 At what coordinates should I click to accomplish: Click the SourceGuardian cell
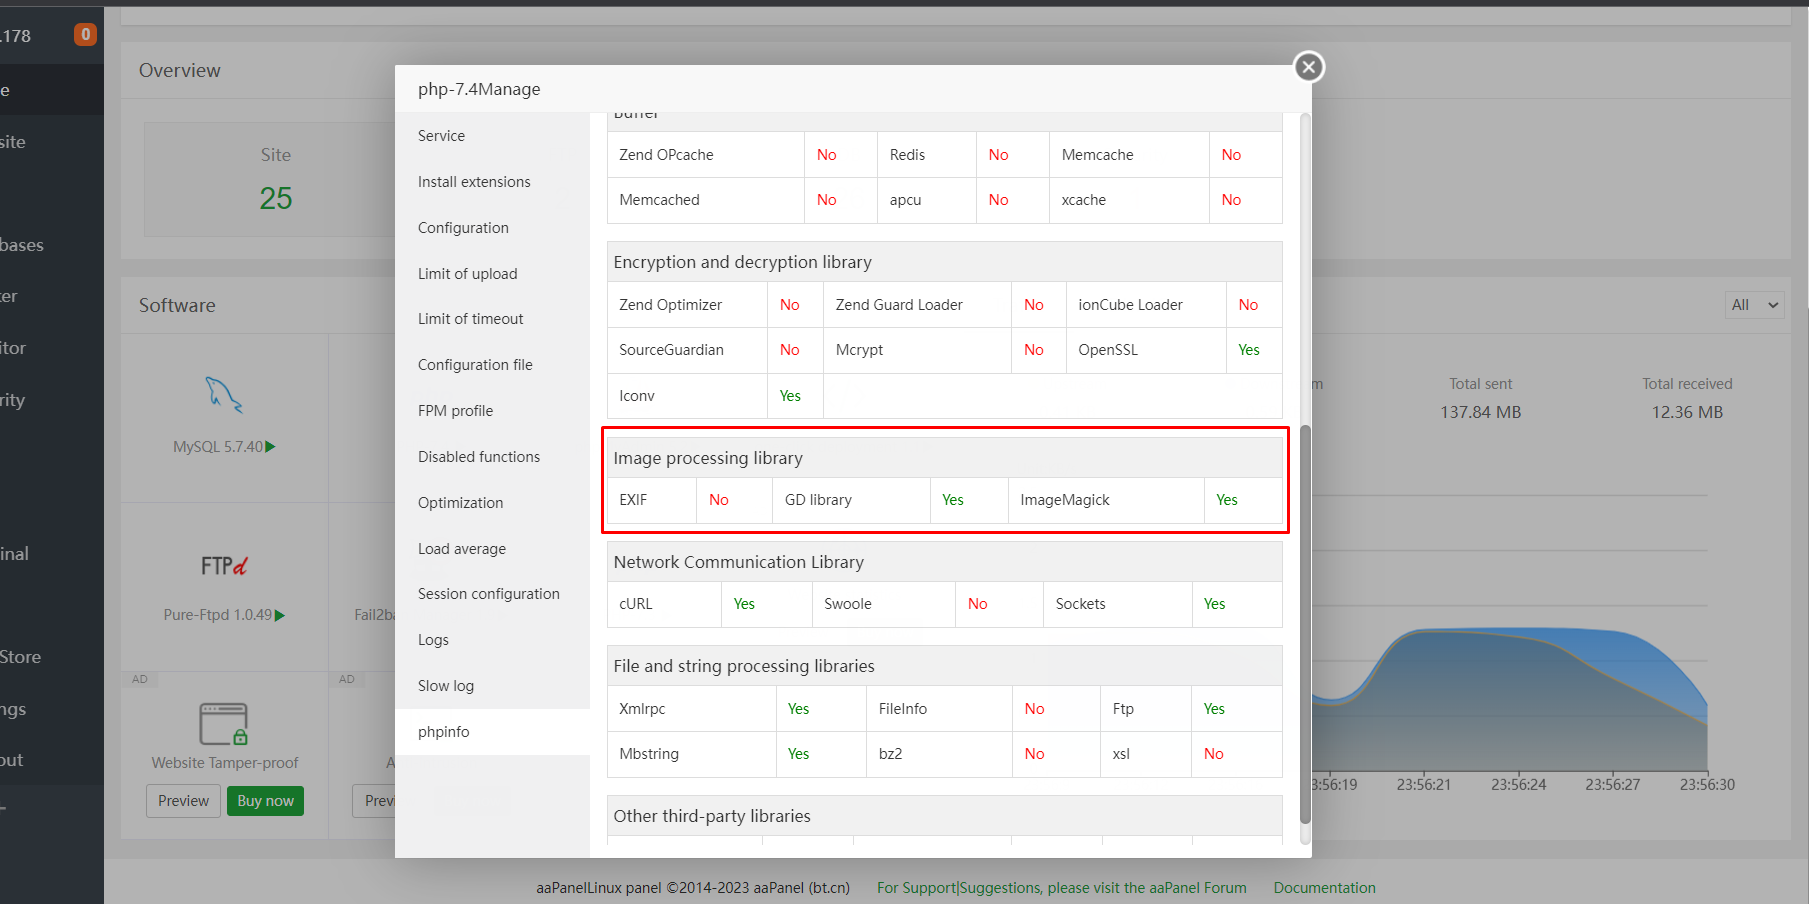pyautogui.click(x=688, y=350)
